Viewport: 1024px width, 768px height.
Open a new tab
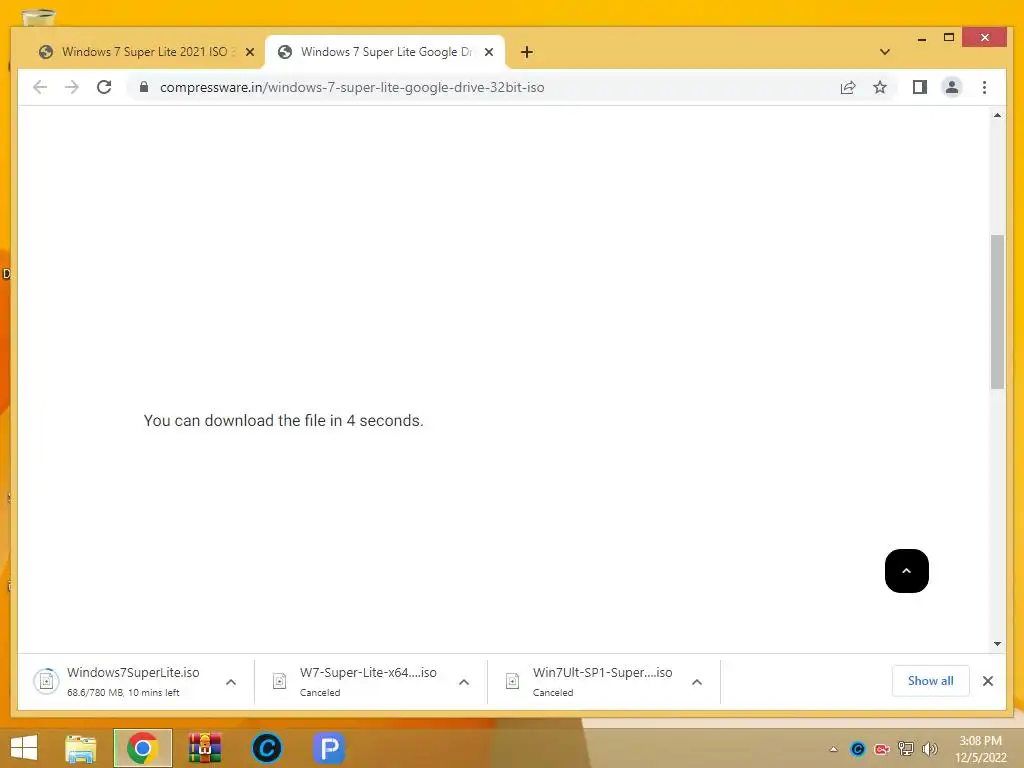click(x=526, y=52)
